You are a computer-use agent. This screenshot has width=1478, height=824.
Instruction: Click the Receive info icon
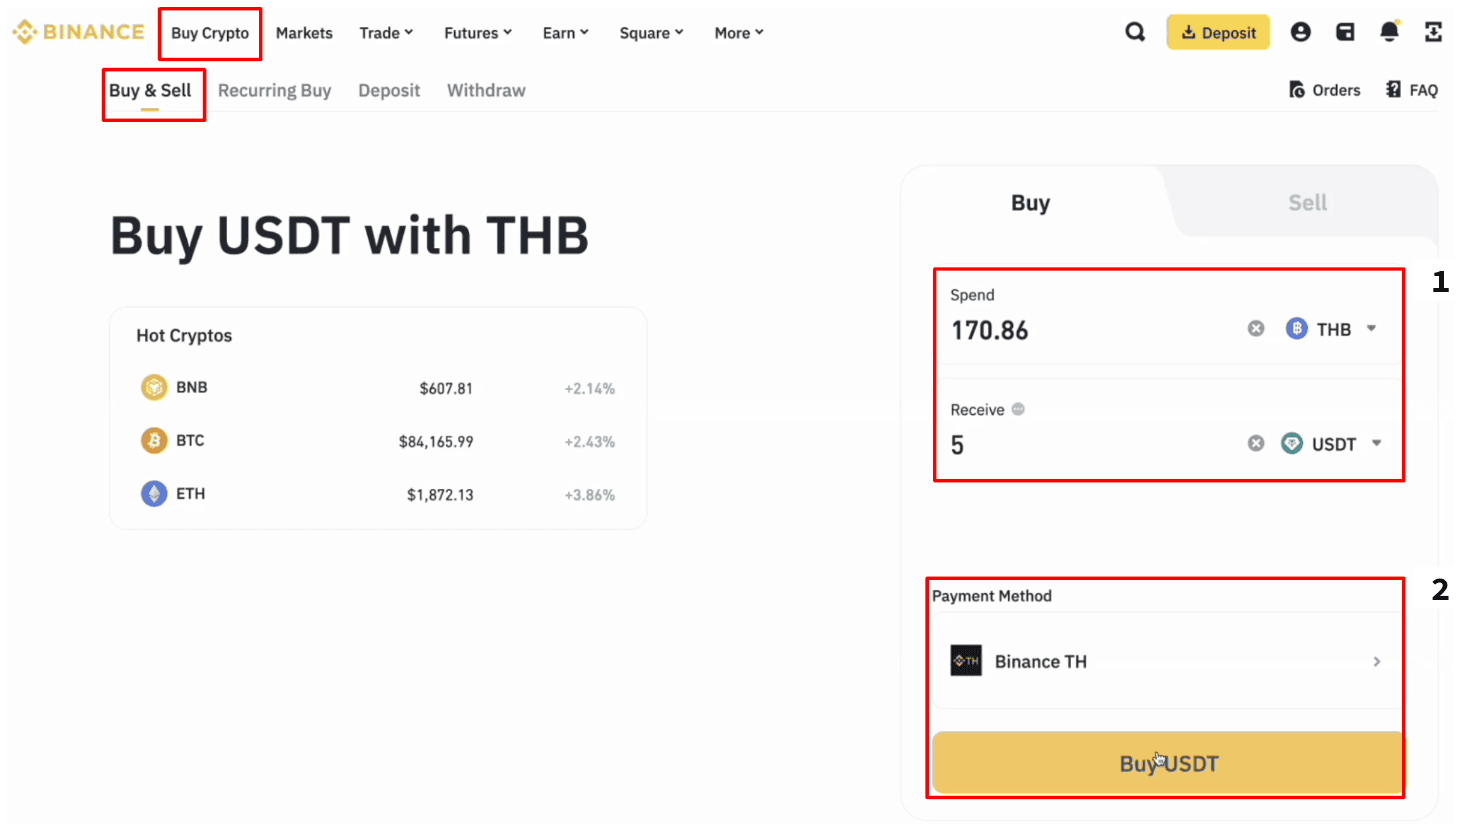[x=1018, y=409]
